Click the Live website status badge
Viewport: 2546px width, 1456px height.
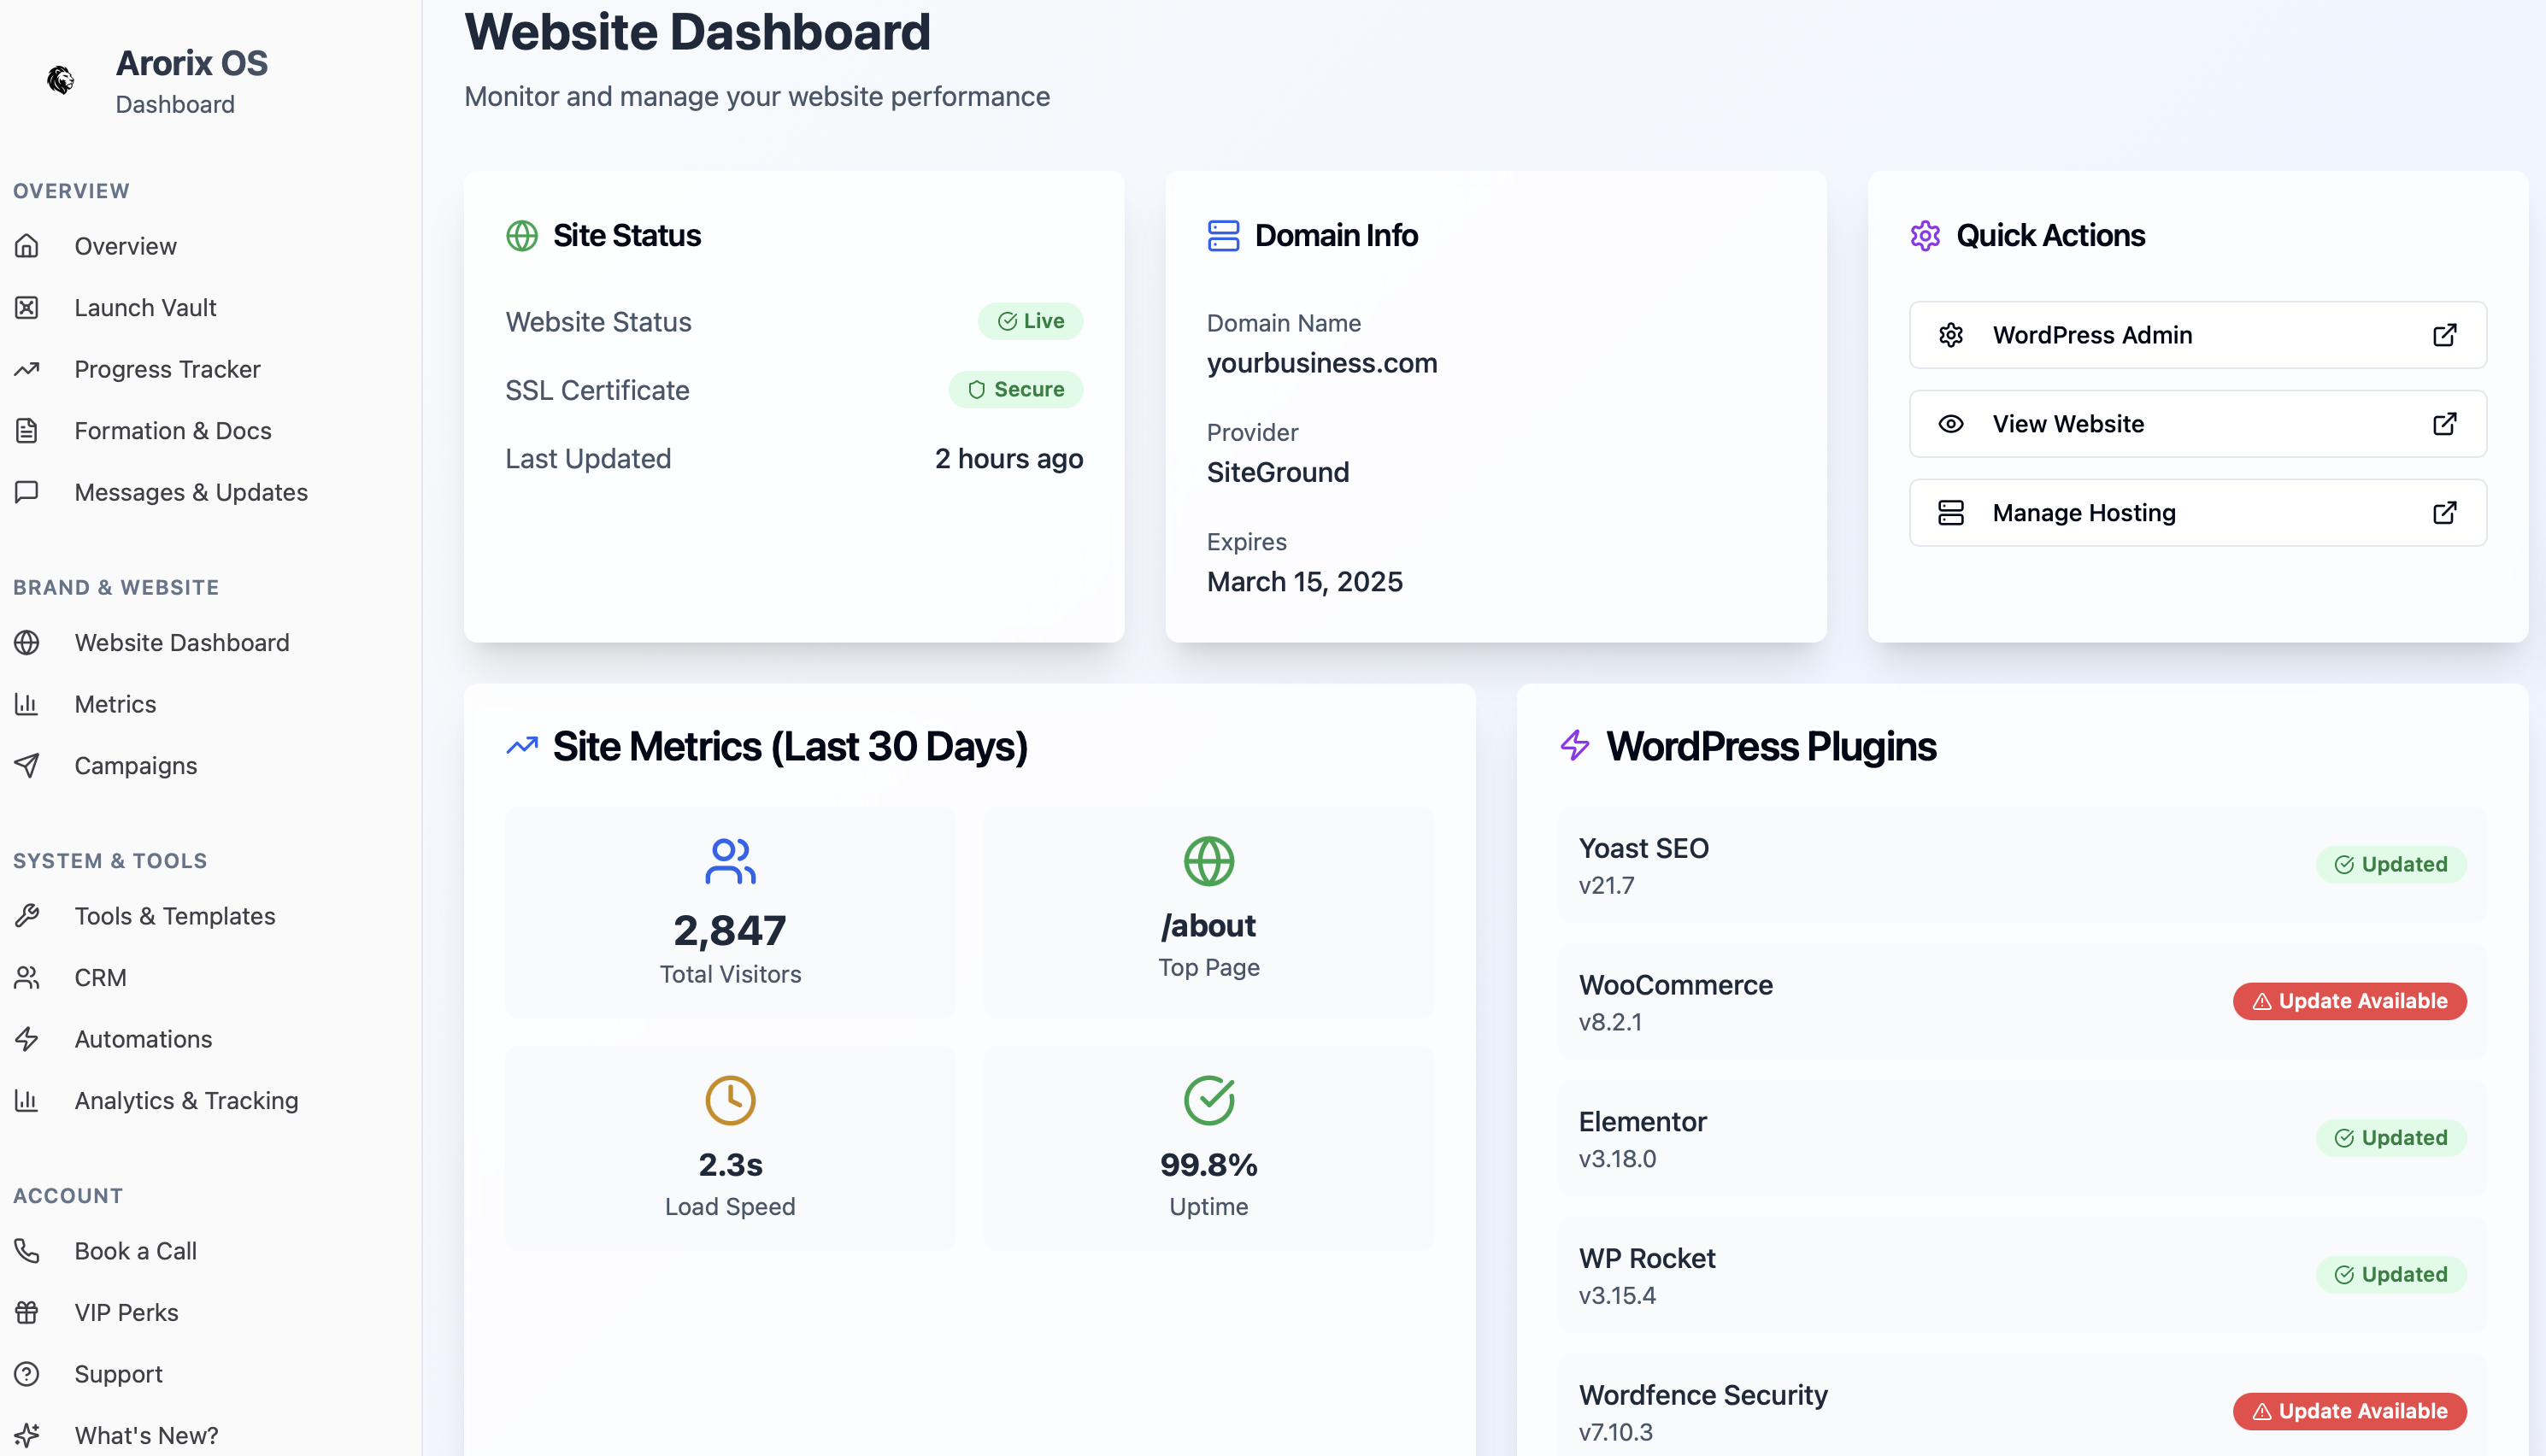[x=1030, y=321]
